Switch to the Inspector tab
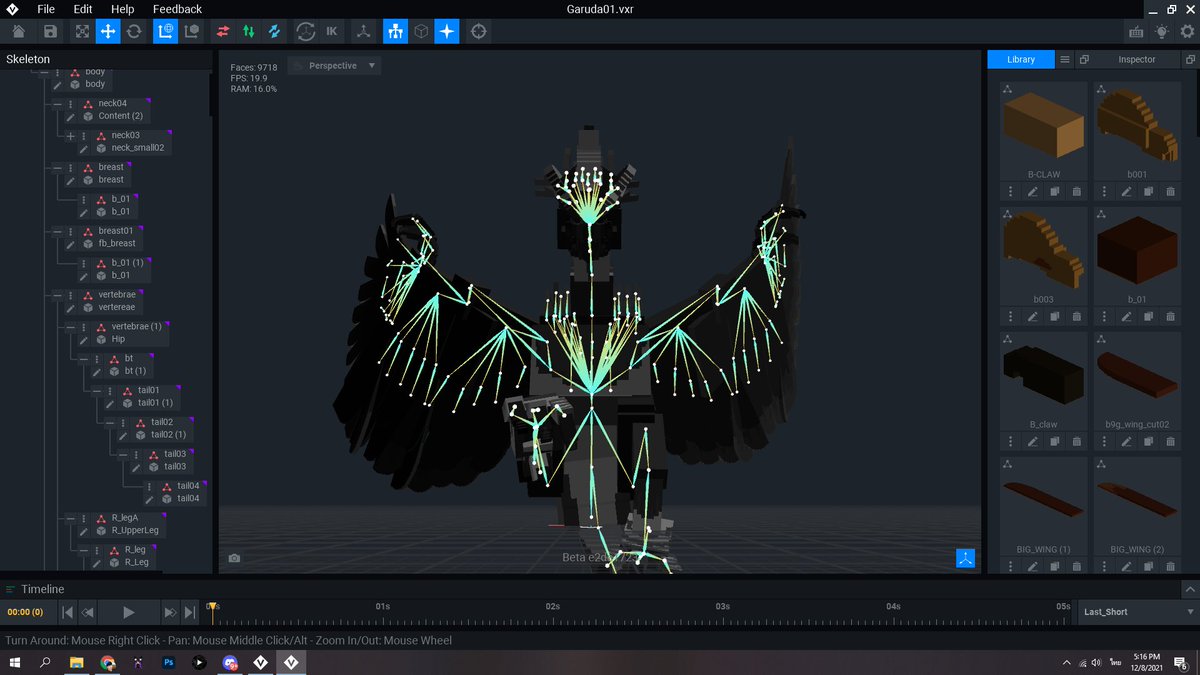The image size is (1200, 675). click(x=1136, y=60)
